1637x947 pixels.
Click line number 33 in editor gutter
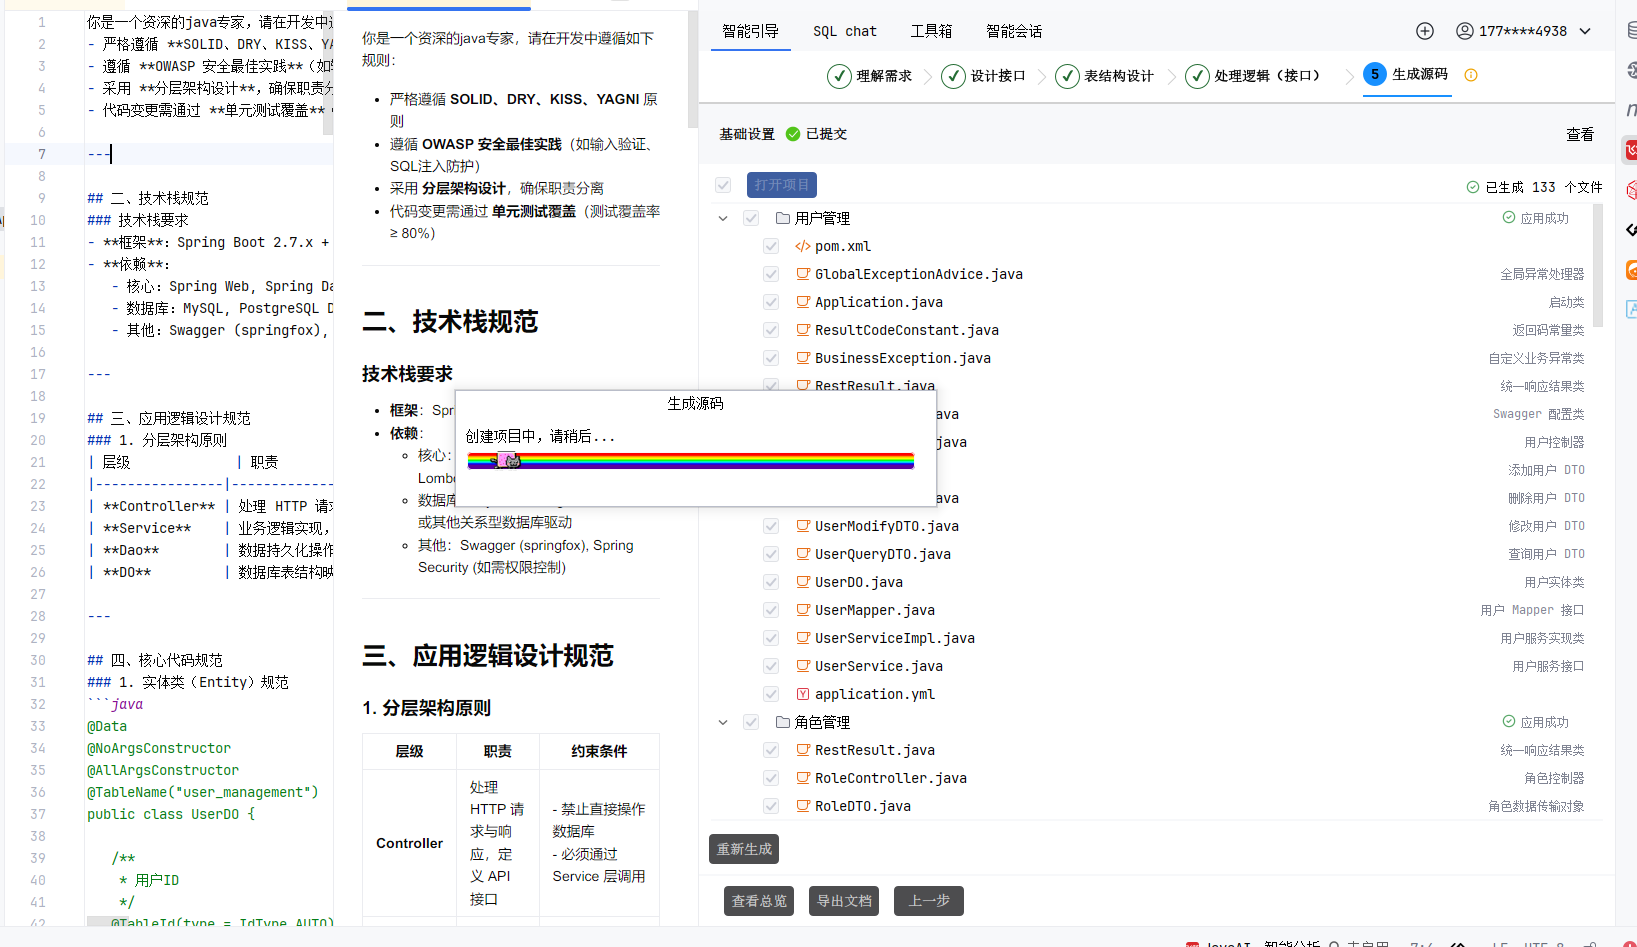point(38,726)
